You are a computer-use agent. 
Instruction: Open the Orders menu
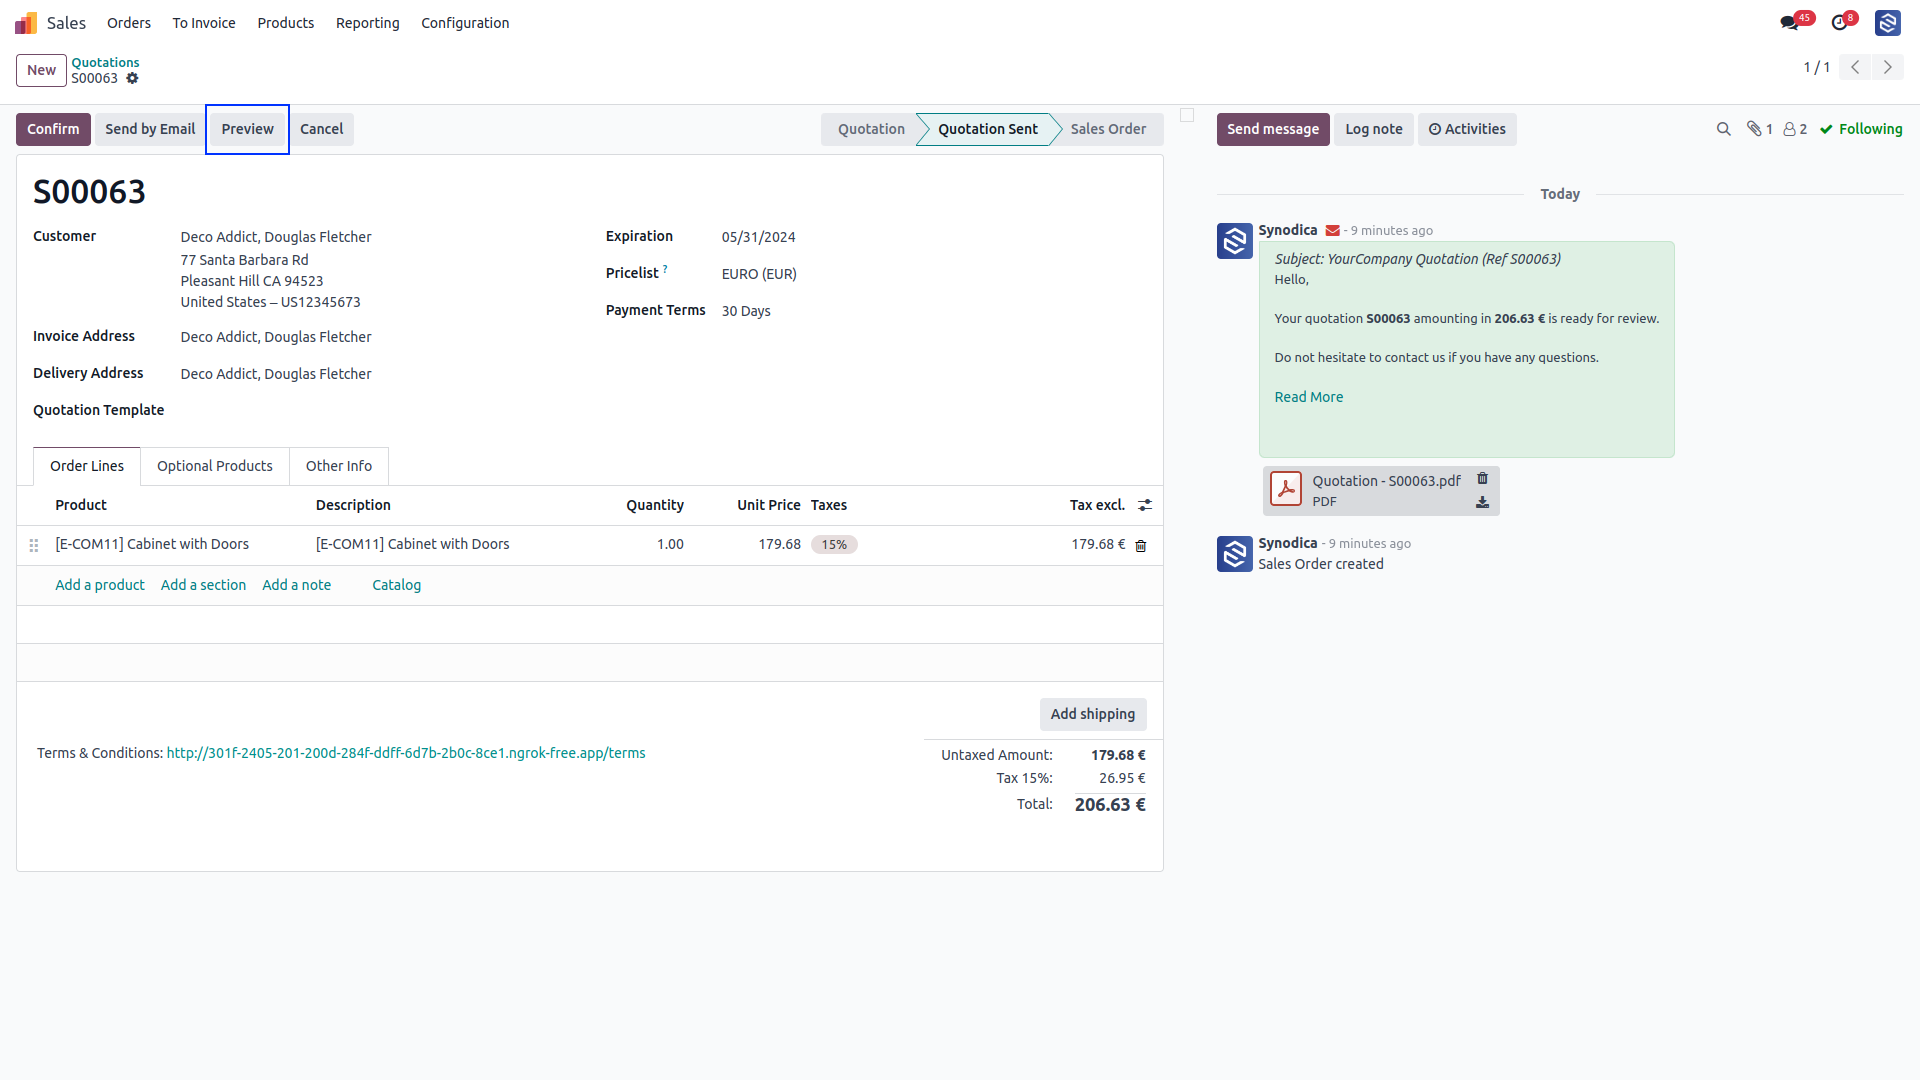[x=129, y=23]
